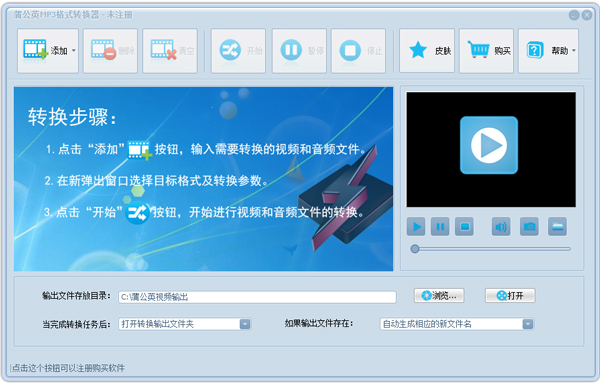Stop preview playback under the video

click(464, 227)
